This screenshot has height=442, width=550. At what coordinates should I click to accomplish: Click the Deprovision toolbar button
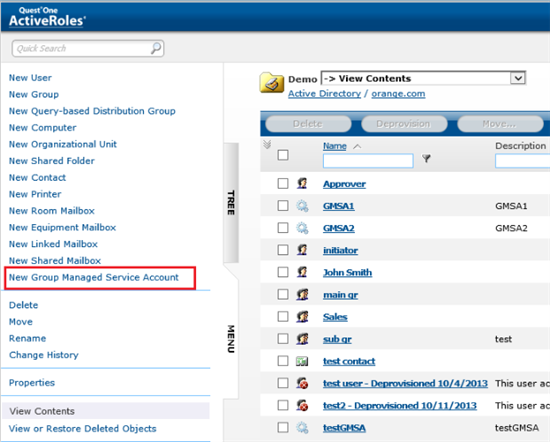[x=404, y=124]
